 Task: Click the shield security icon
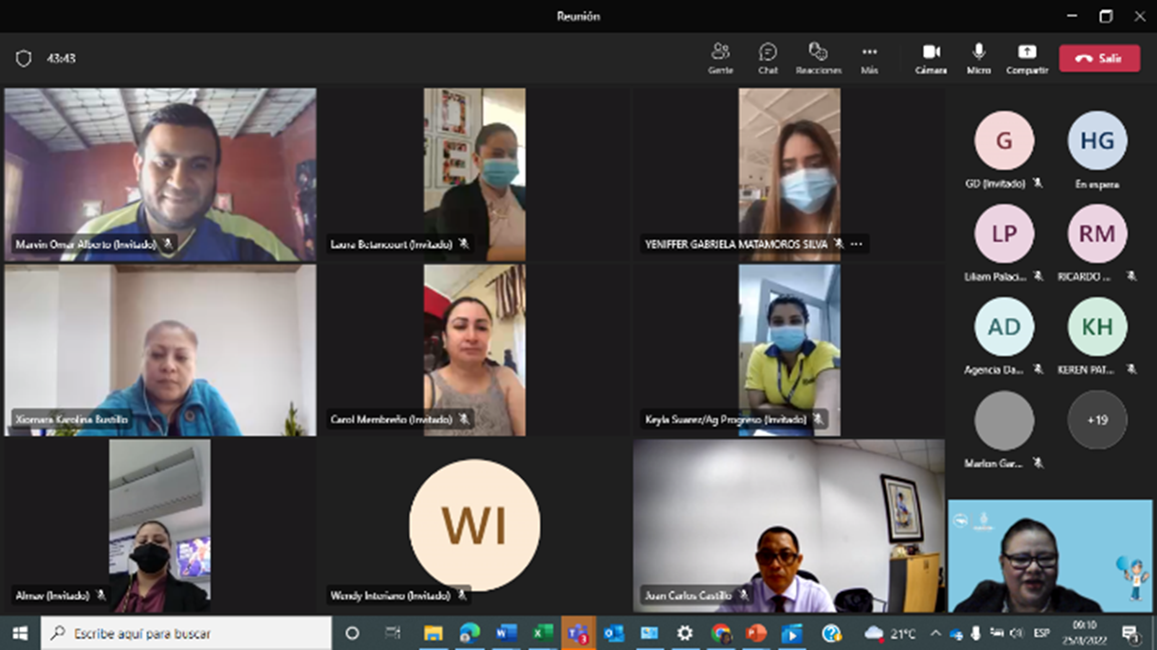(x=24, y=59)
